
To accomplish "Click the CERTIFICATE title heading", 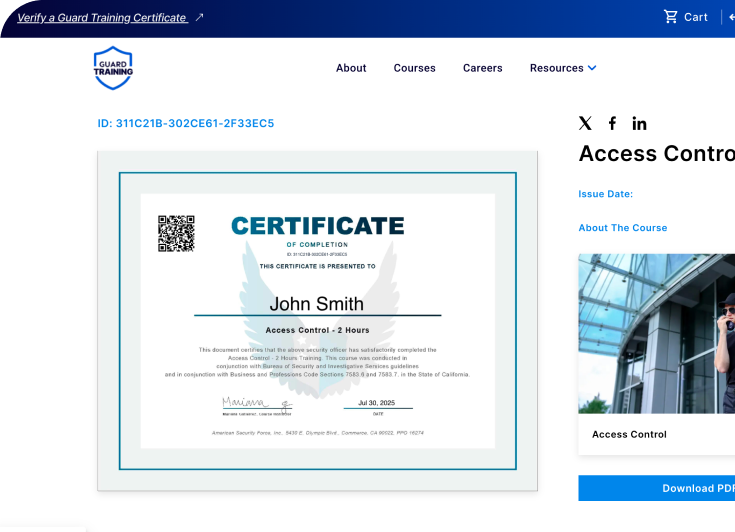I will (318, 226).
